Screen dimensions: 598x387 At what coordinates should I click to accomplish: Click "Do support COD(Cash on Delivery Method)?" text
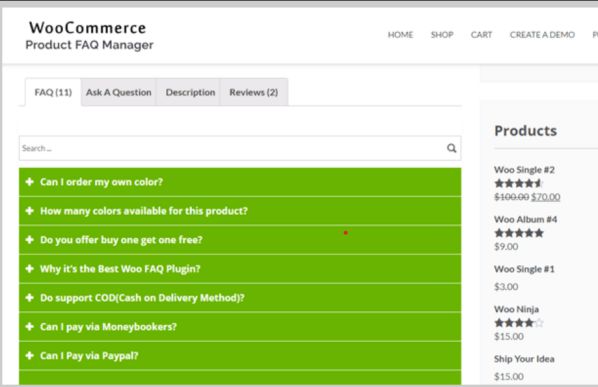tap(142, 298)
